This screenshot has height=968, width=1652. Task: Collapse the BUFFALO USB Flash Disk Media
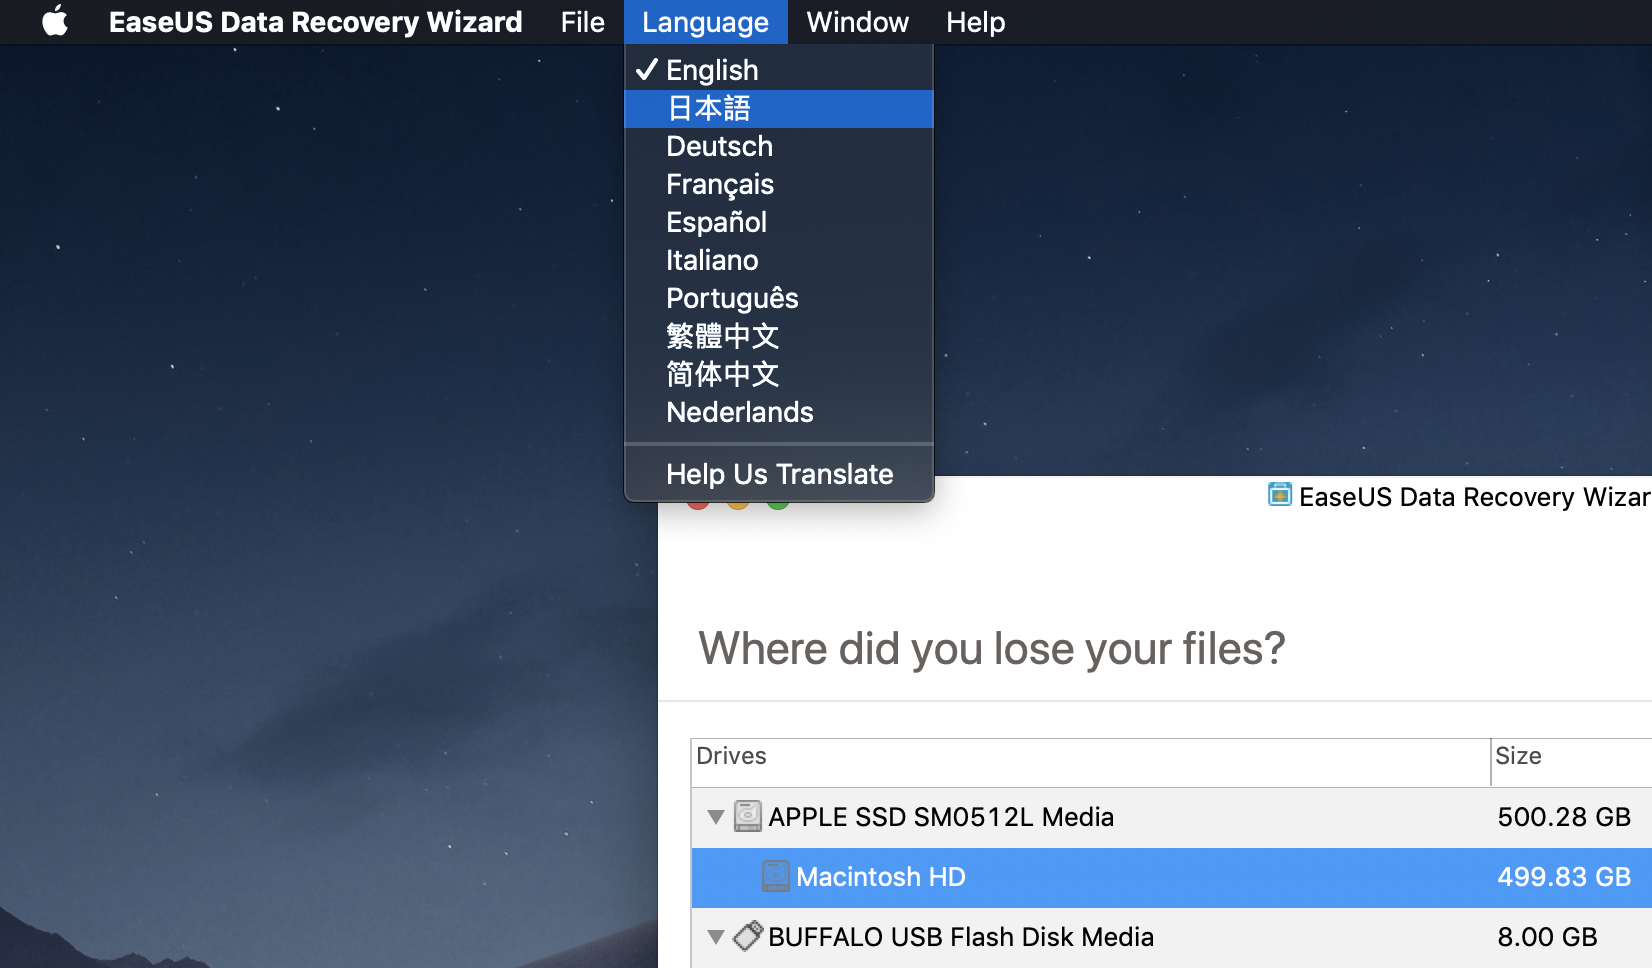[x=715, y=937]
